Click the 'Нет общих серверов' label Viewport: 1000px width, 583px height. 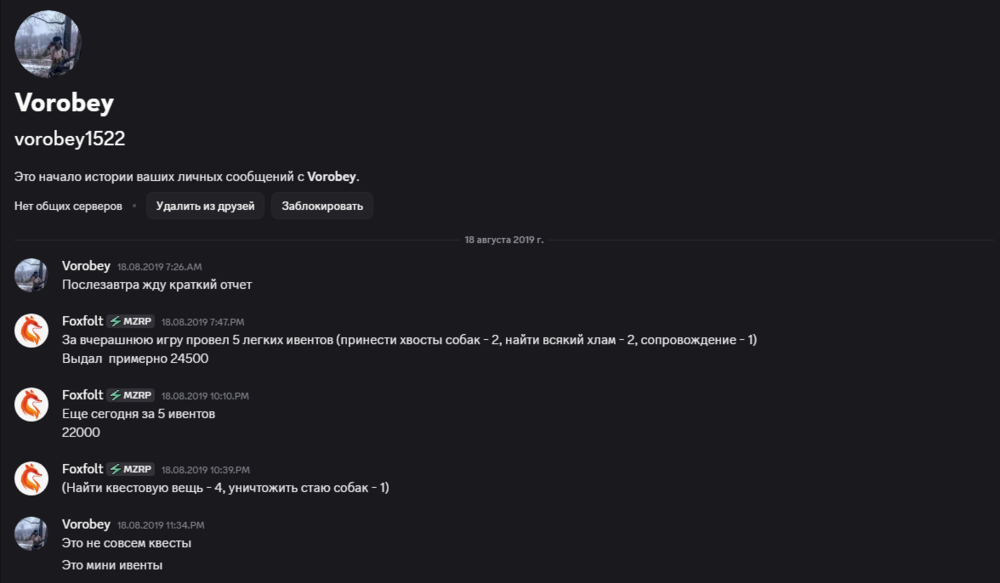point(67,204)
